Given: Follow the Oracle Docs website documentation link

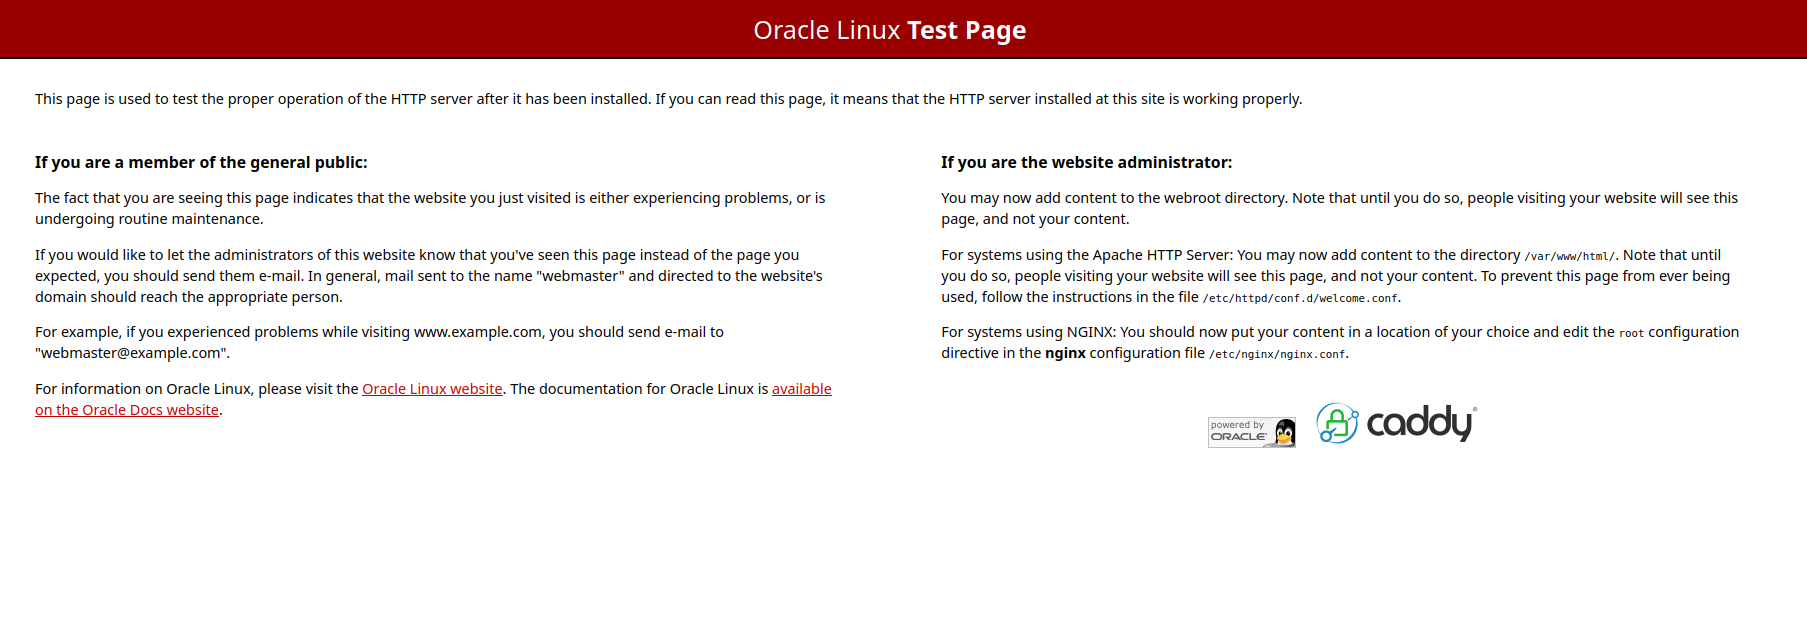Looking at the screenshot, I should pos(127,410).
